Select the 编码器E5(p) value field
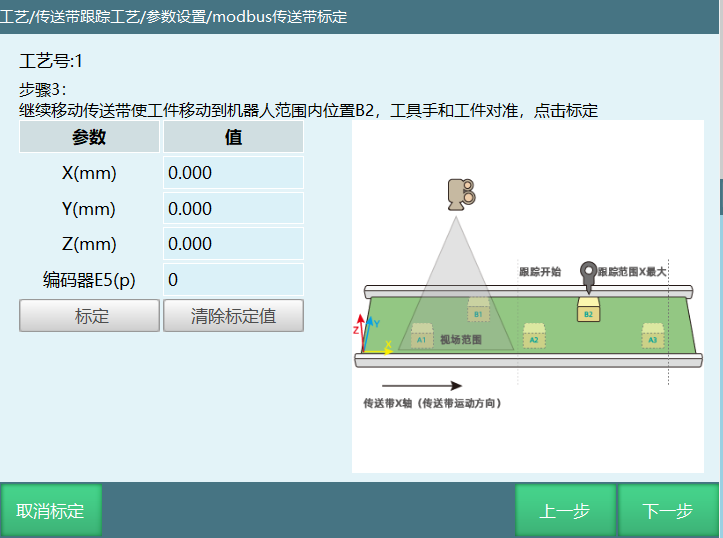 point(233,279)
